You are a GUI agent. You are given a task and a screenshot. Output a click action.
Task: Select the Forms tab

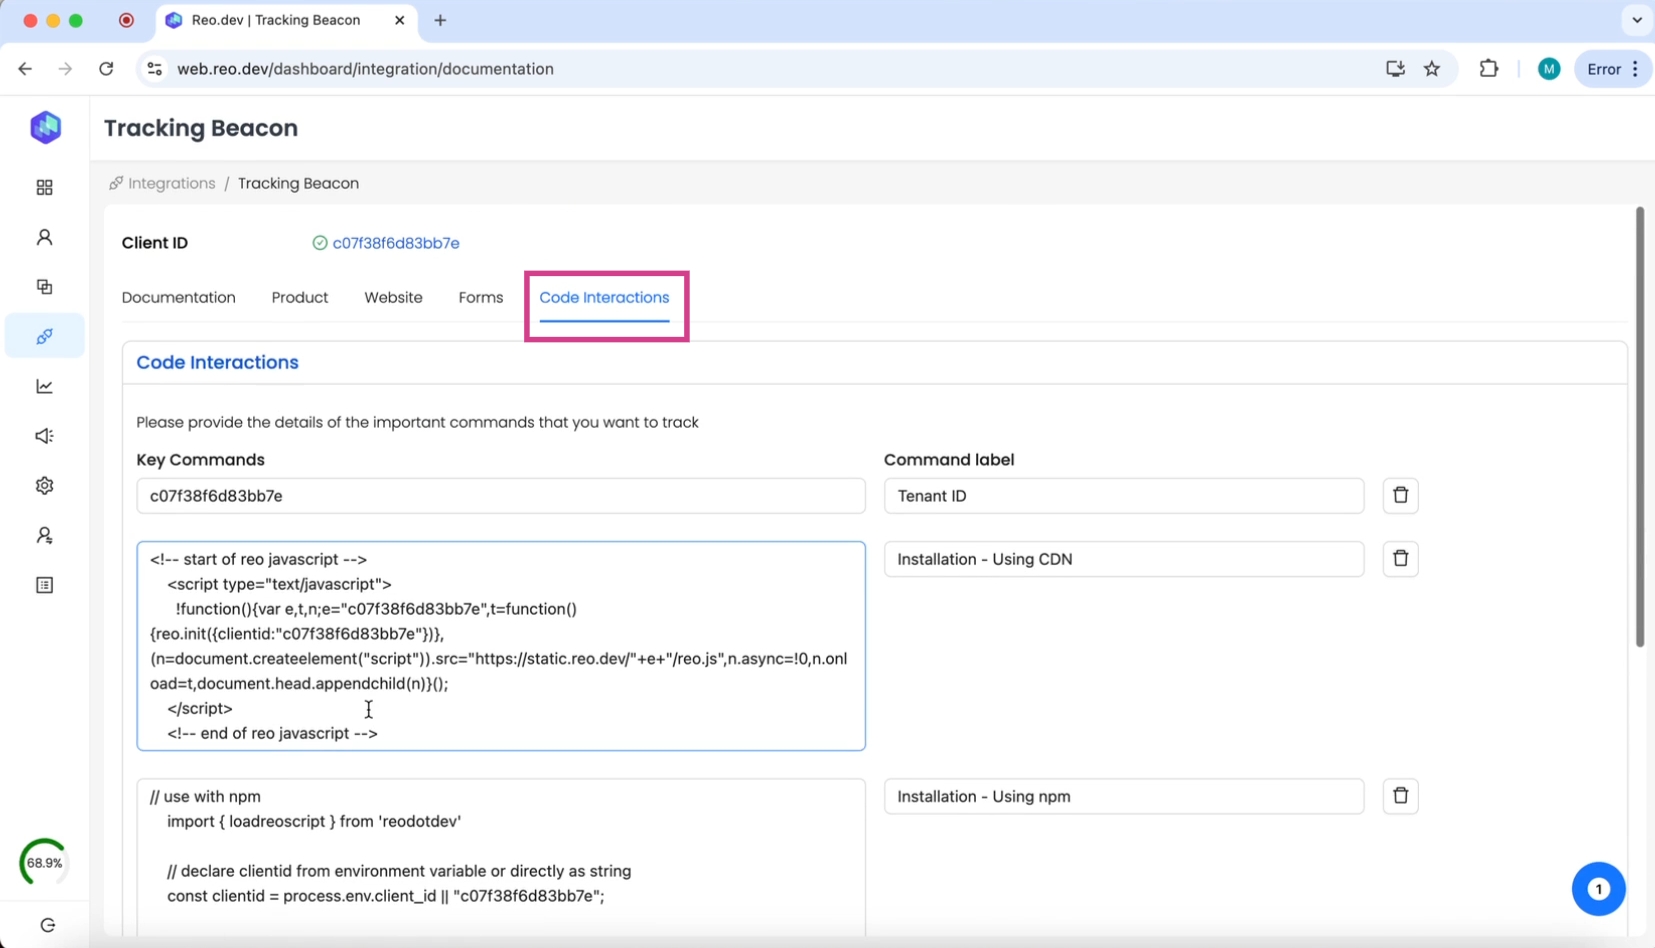[480, 298]
